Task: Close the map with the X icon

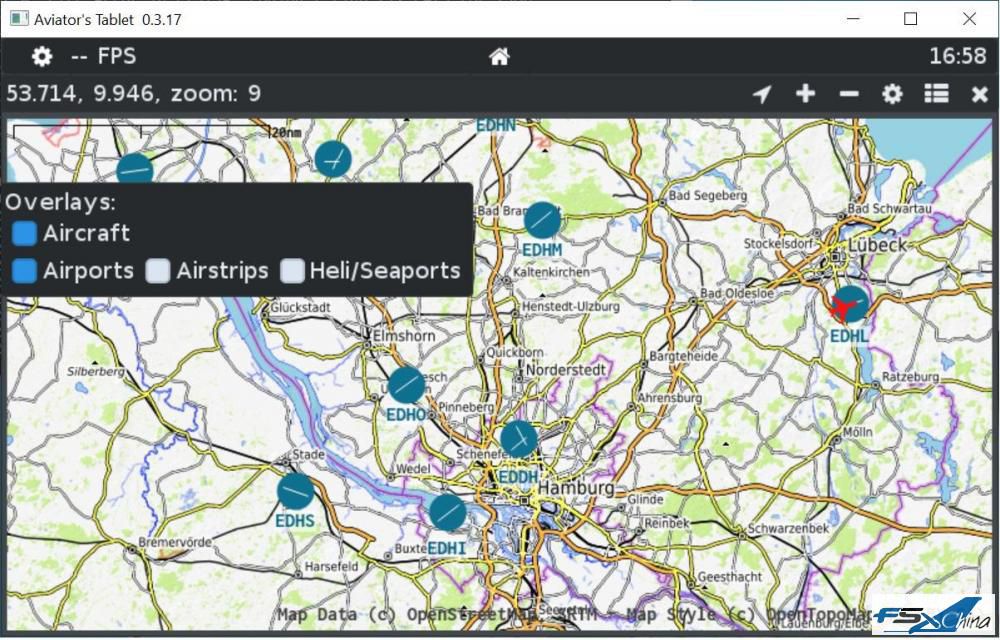Action: point(980,94)
